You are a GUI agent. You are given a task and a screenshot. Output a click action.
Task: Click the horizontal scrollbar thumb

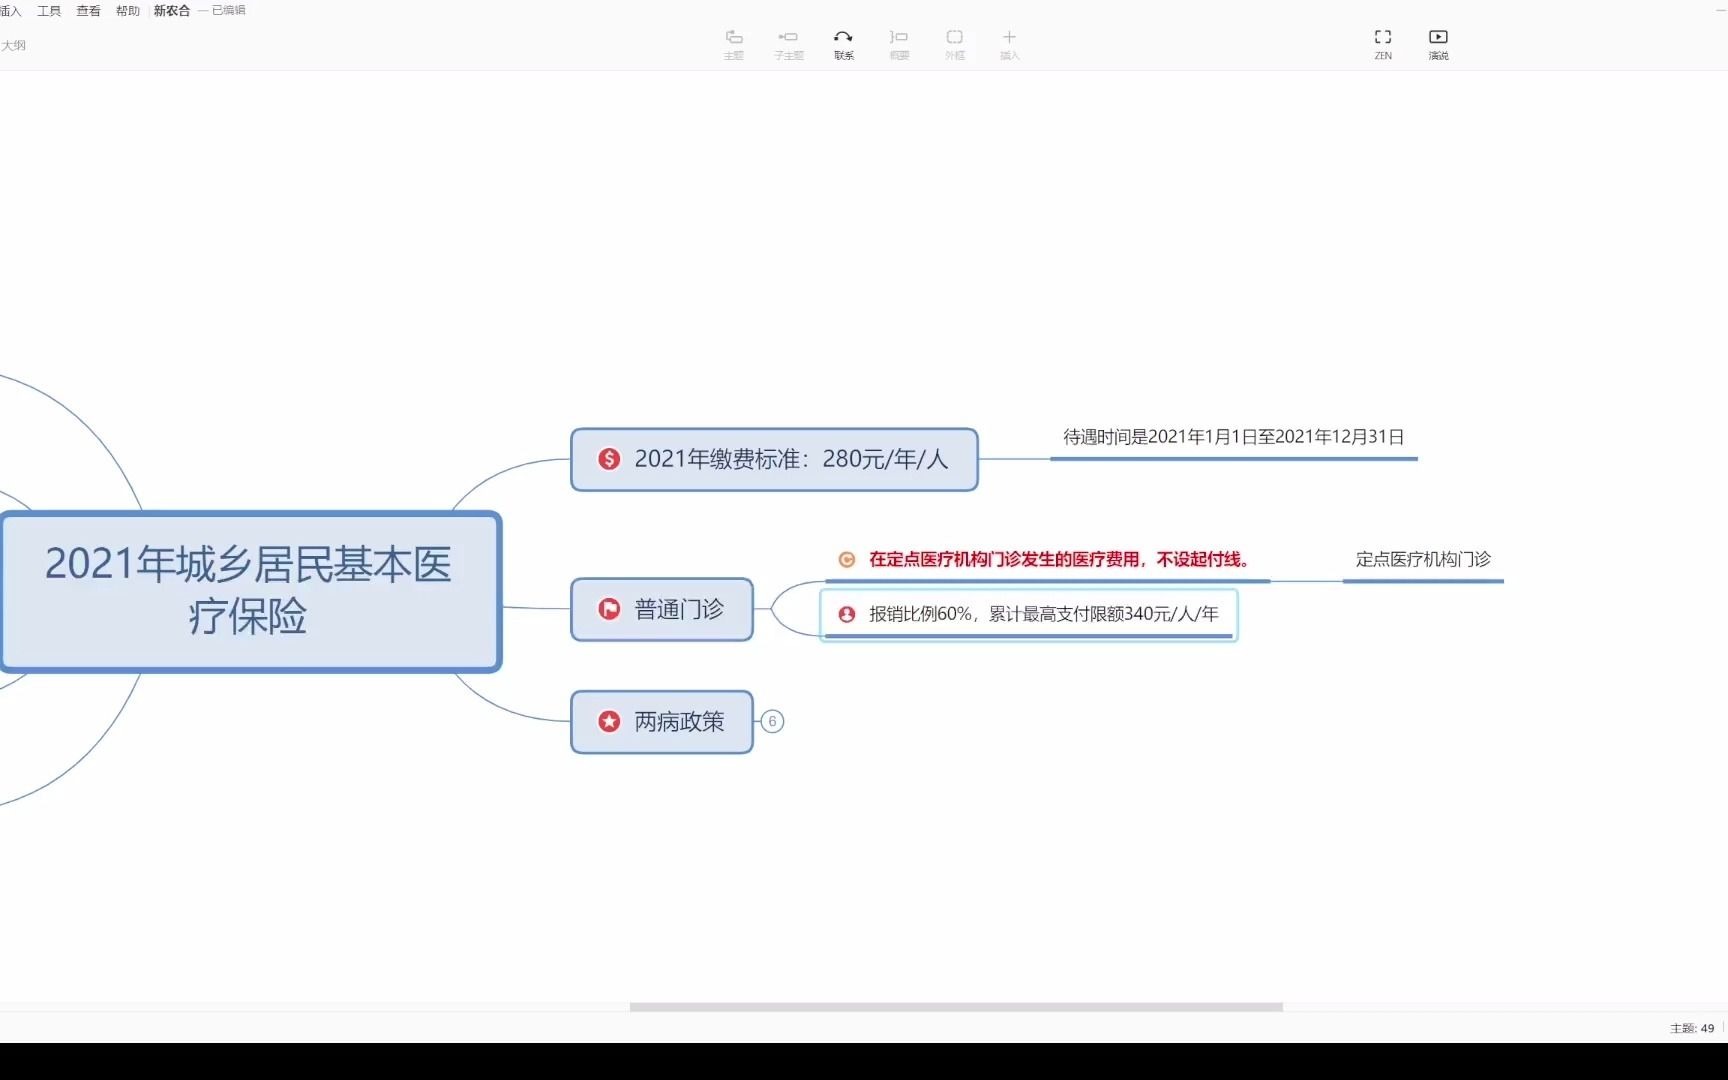point(956,1007)
